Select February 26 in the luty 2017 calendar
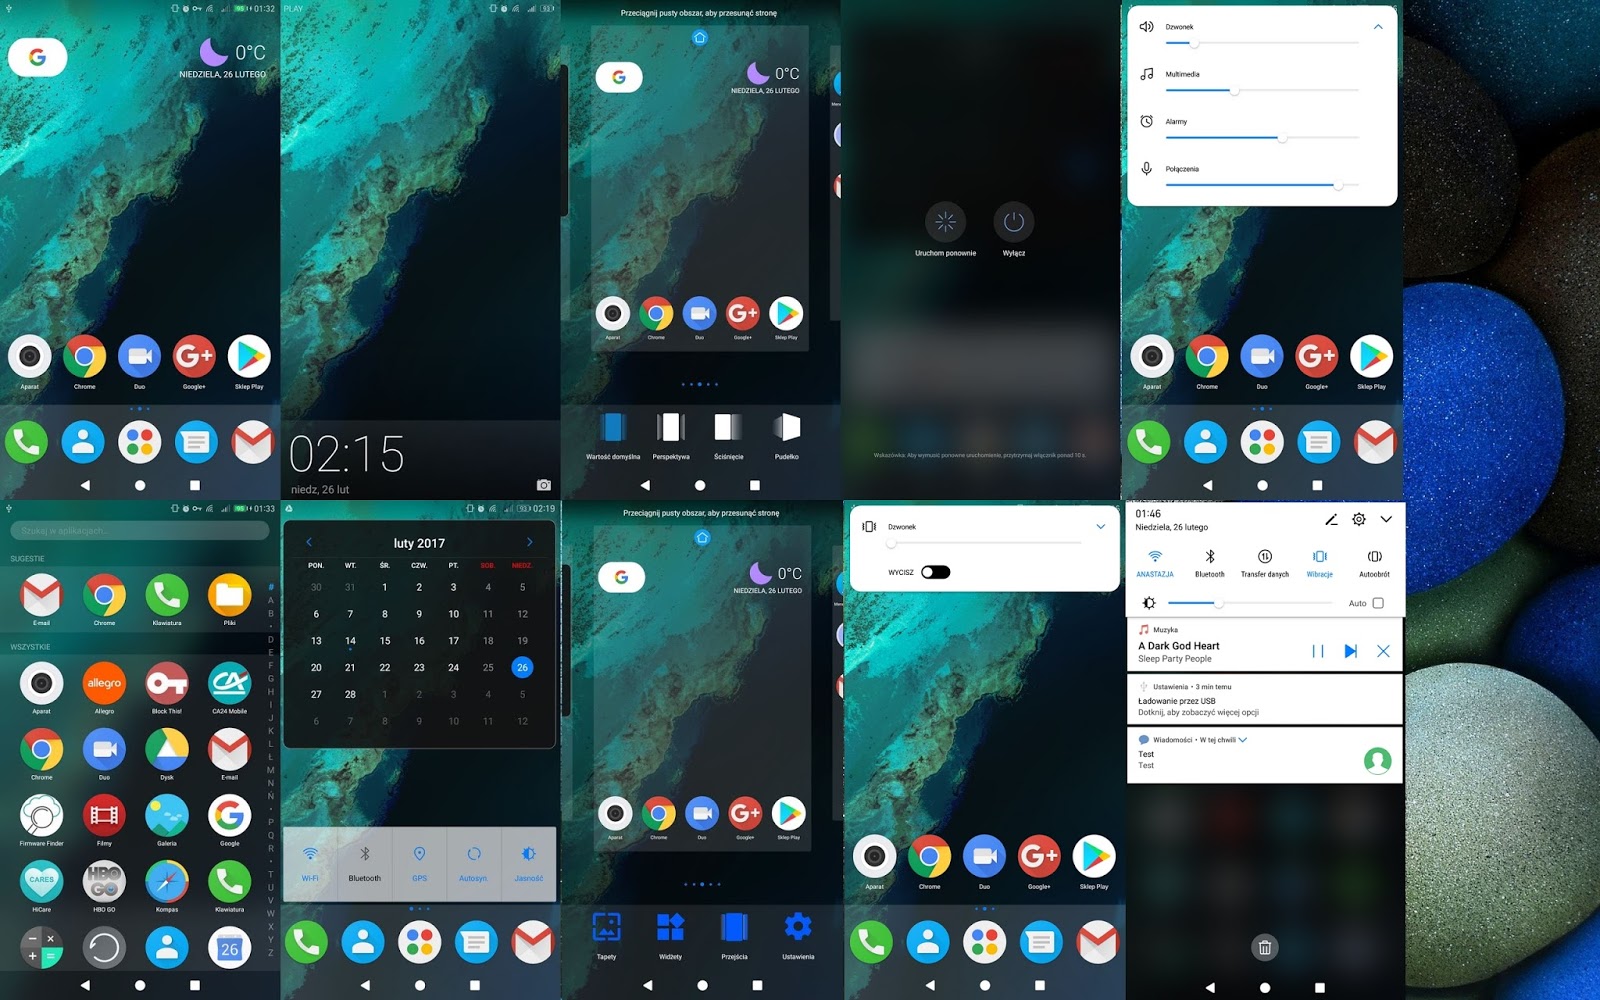The image size is (1600, 1000). 522,667
